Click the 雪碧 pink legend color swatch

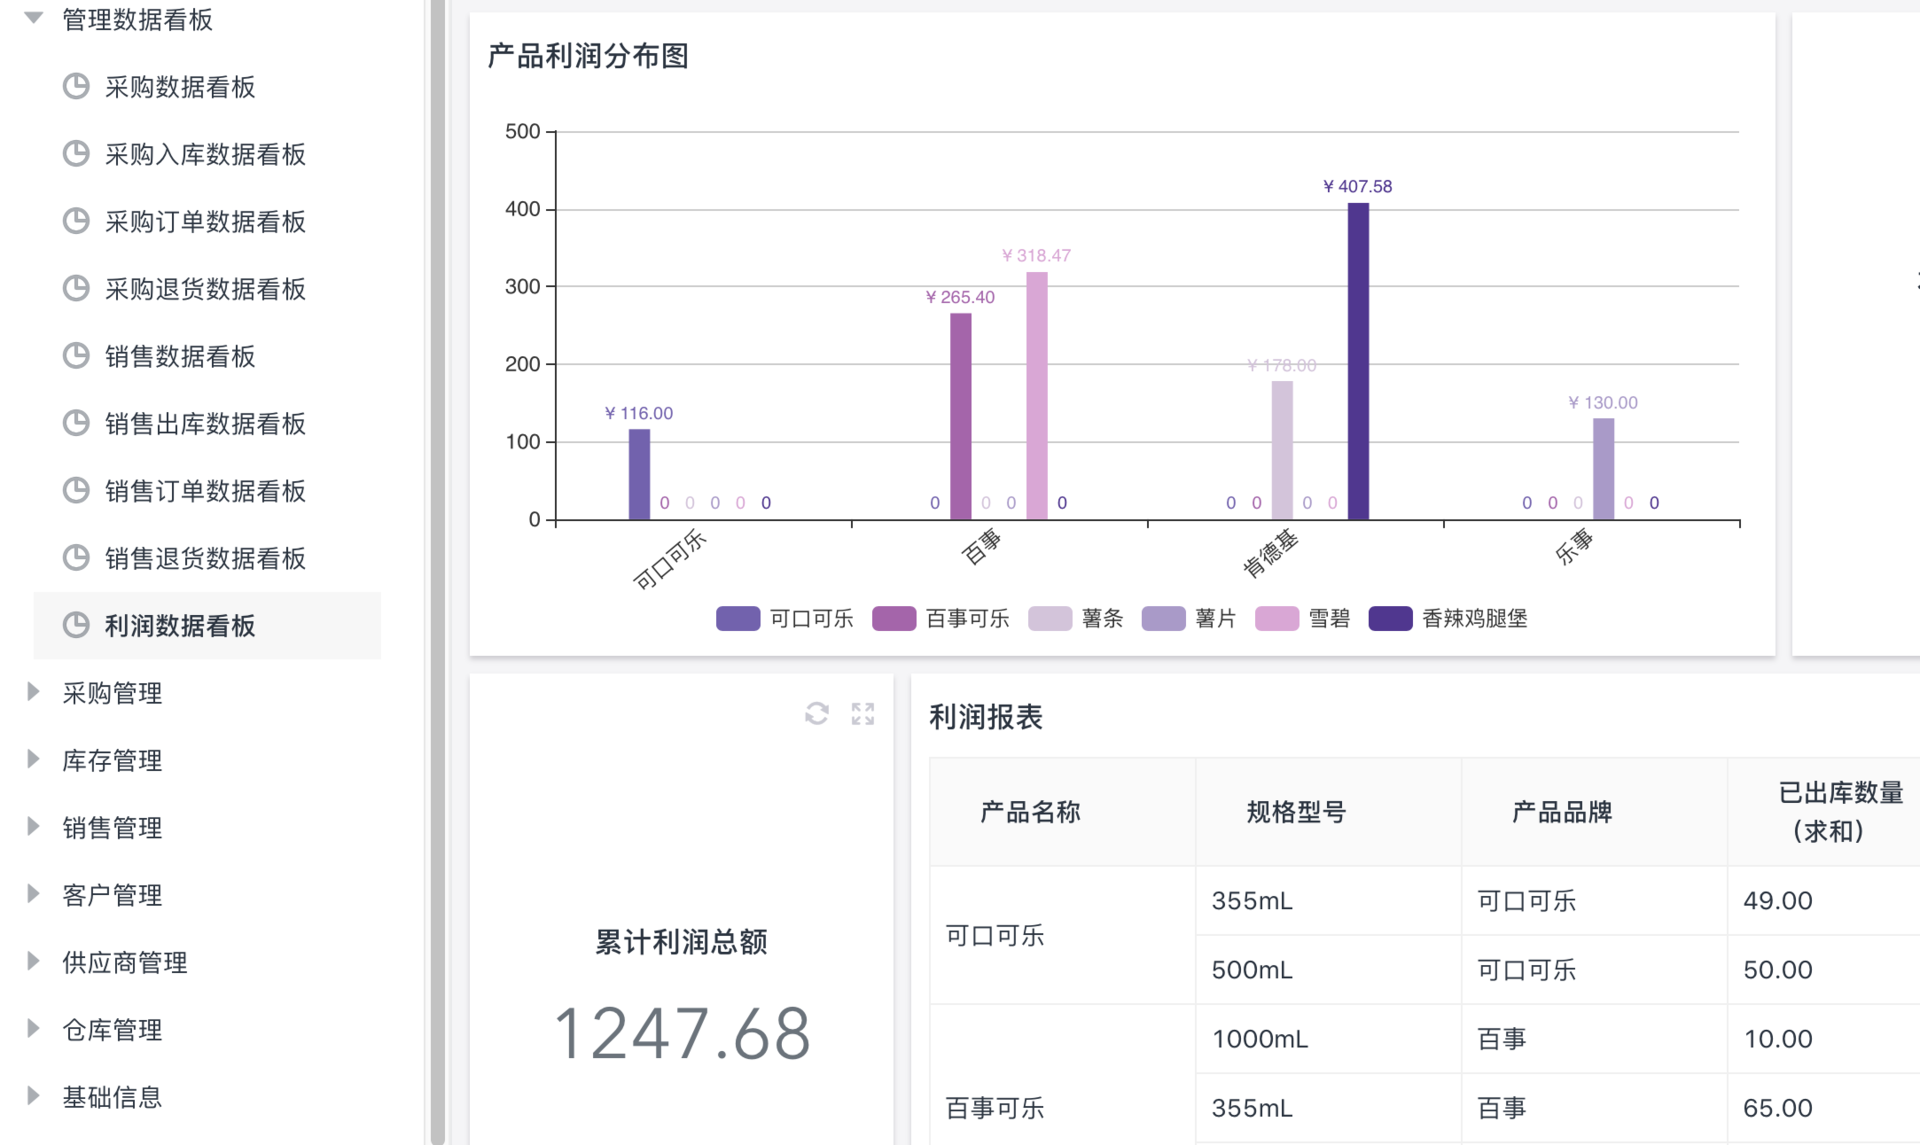click(x=1276, y=618)
